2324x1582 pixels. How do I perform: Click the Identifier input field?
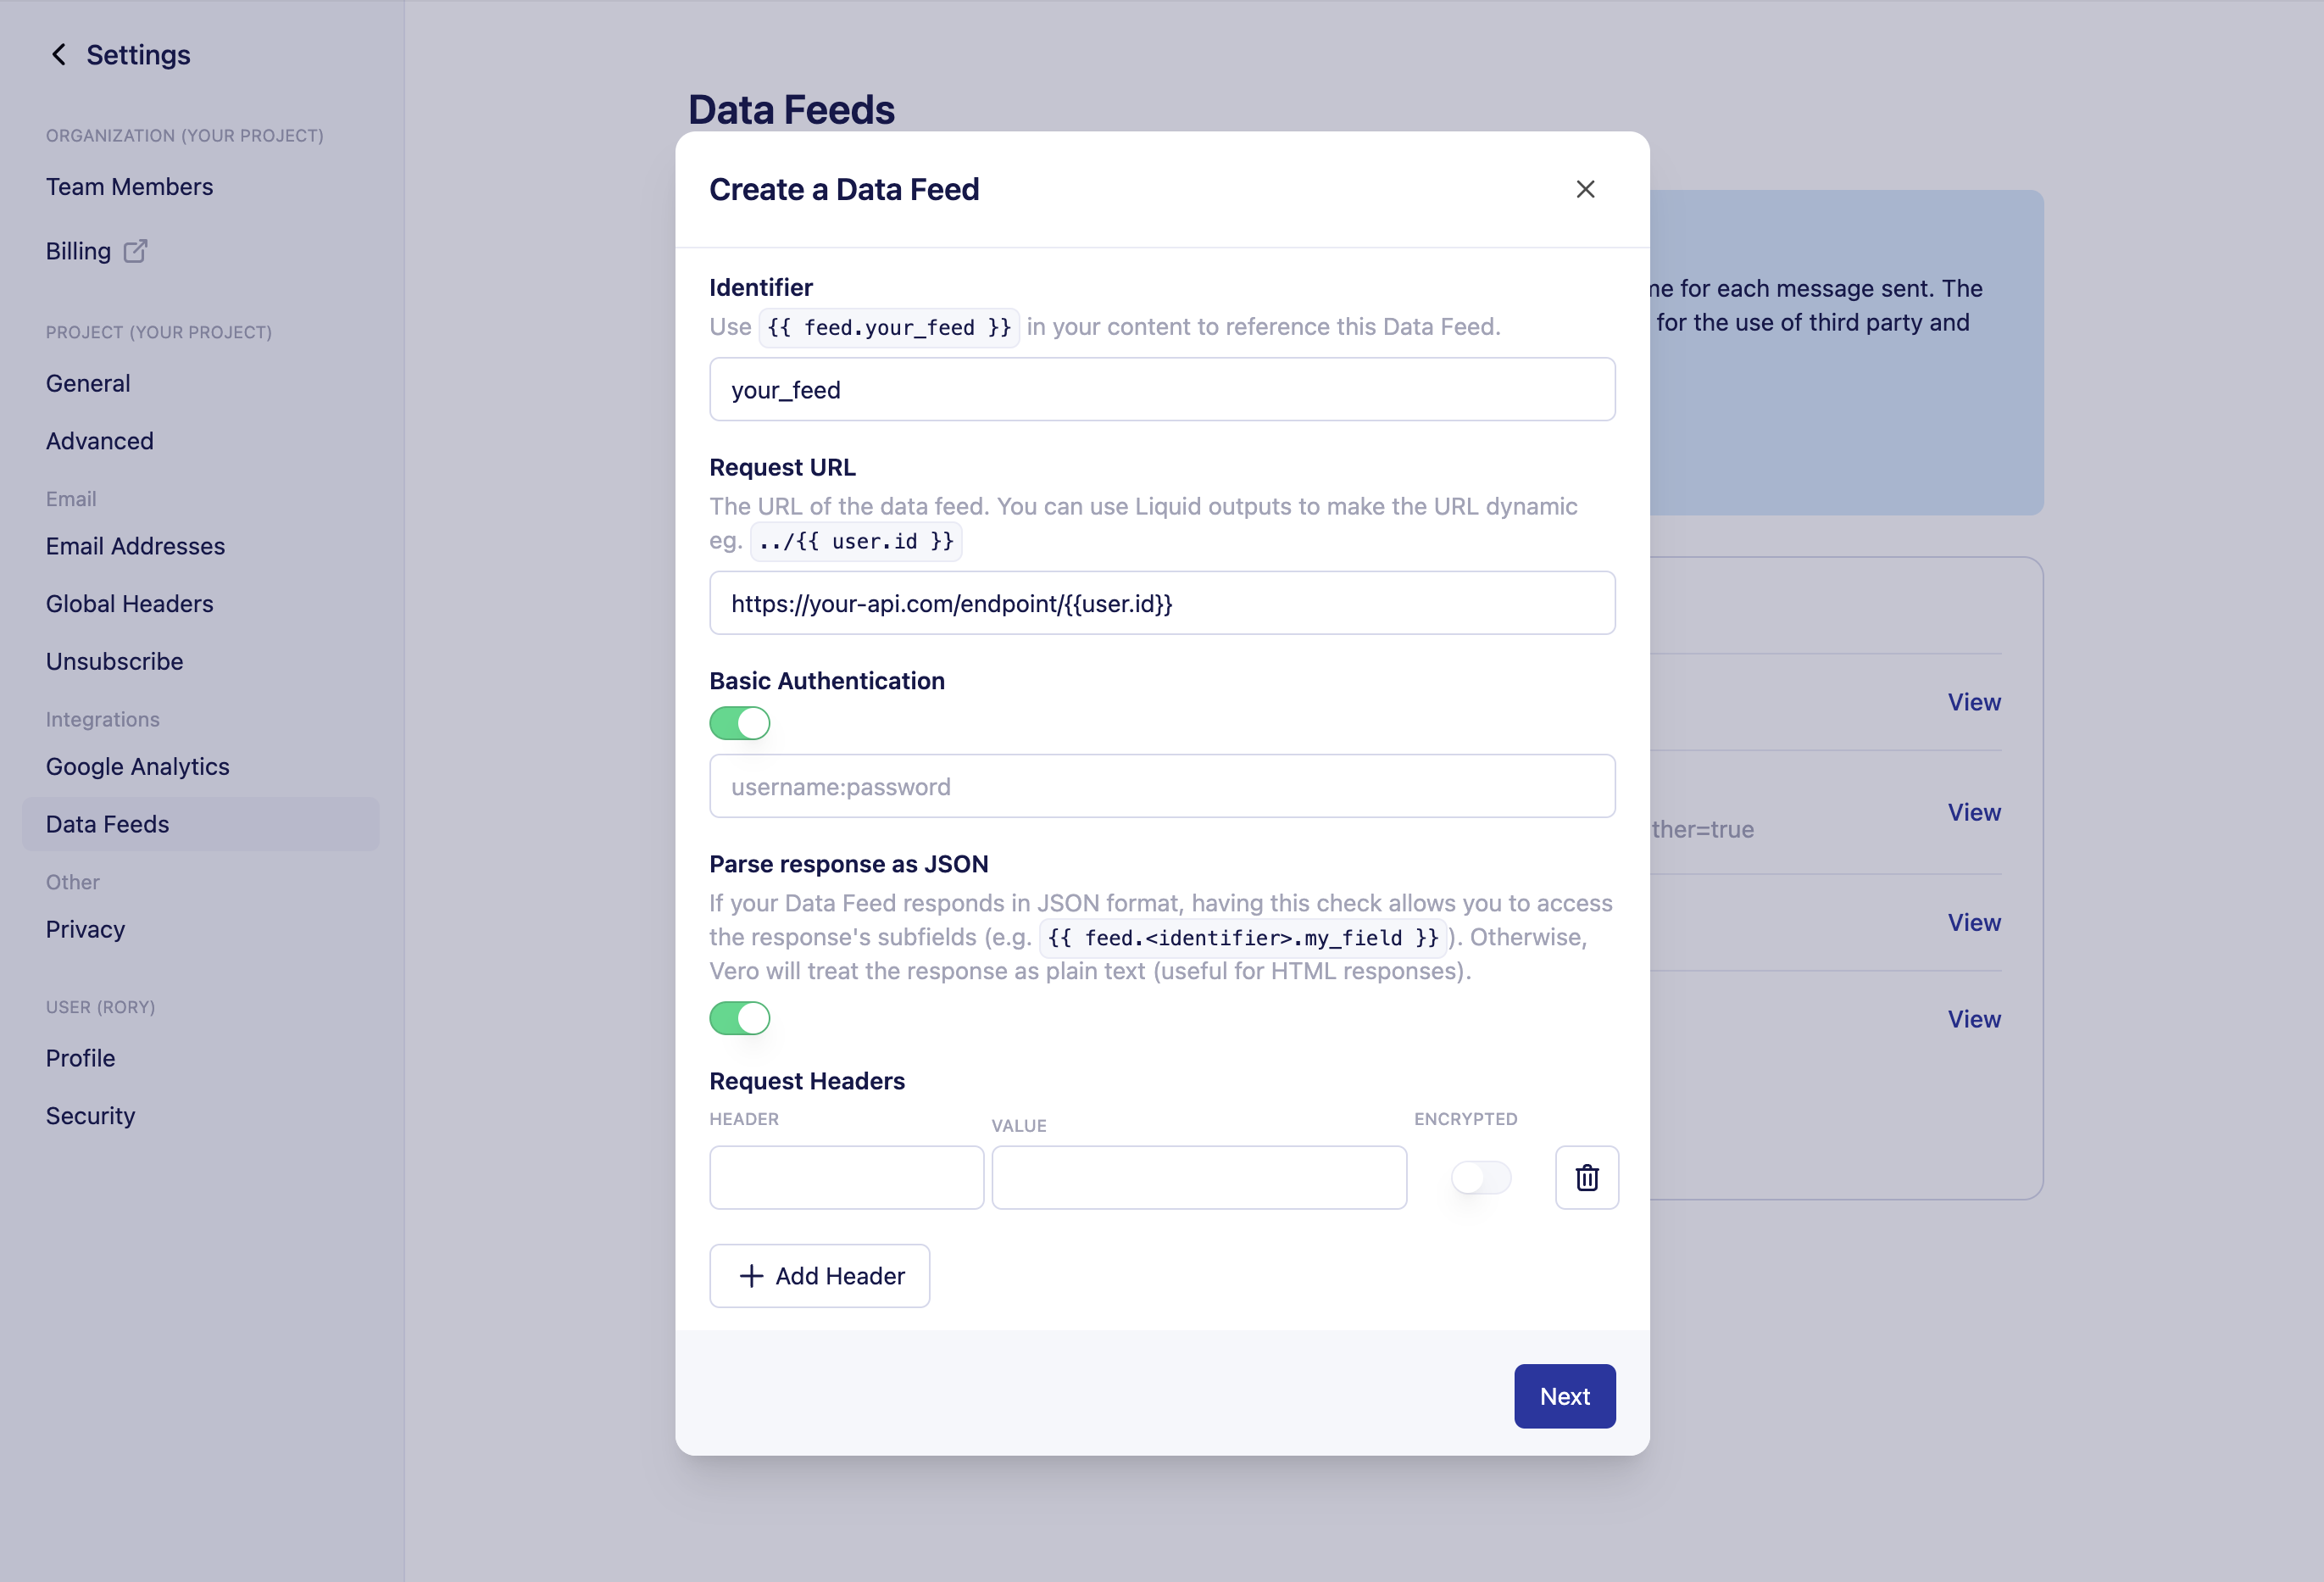tap(1163, 387)
